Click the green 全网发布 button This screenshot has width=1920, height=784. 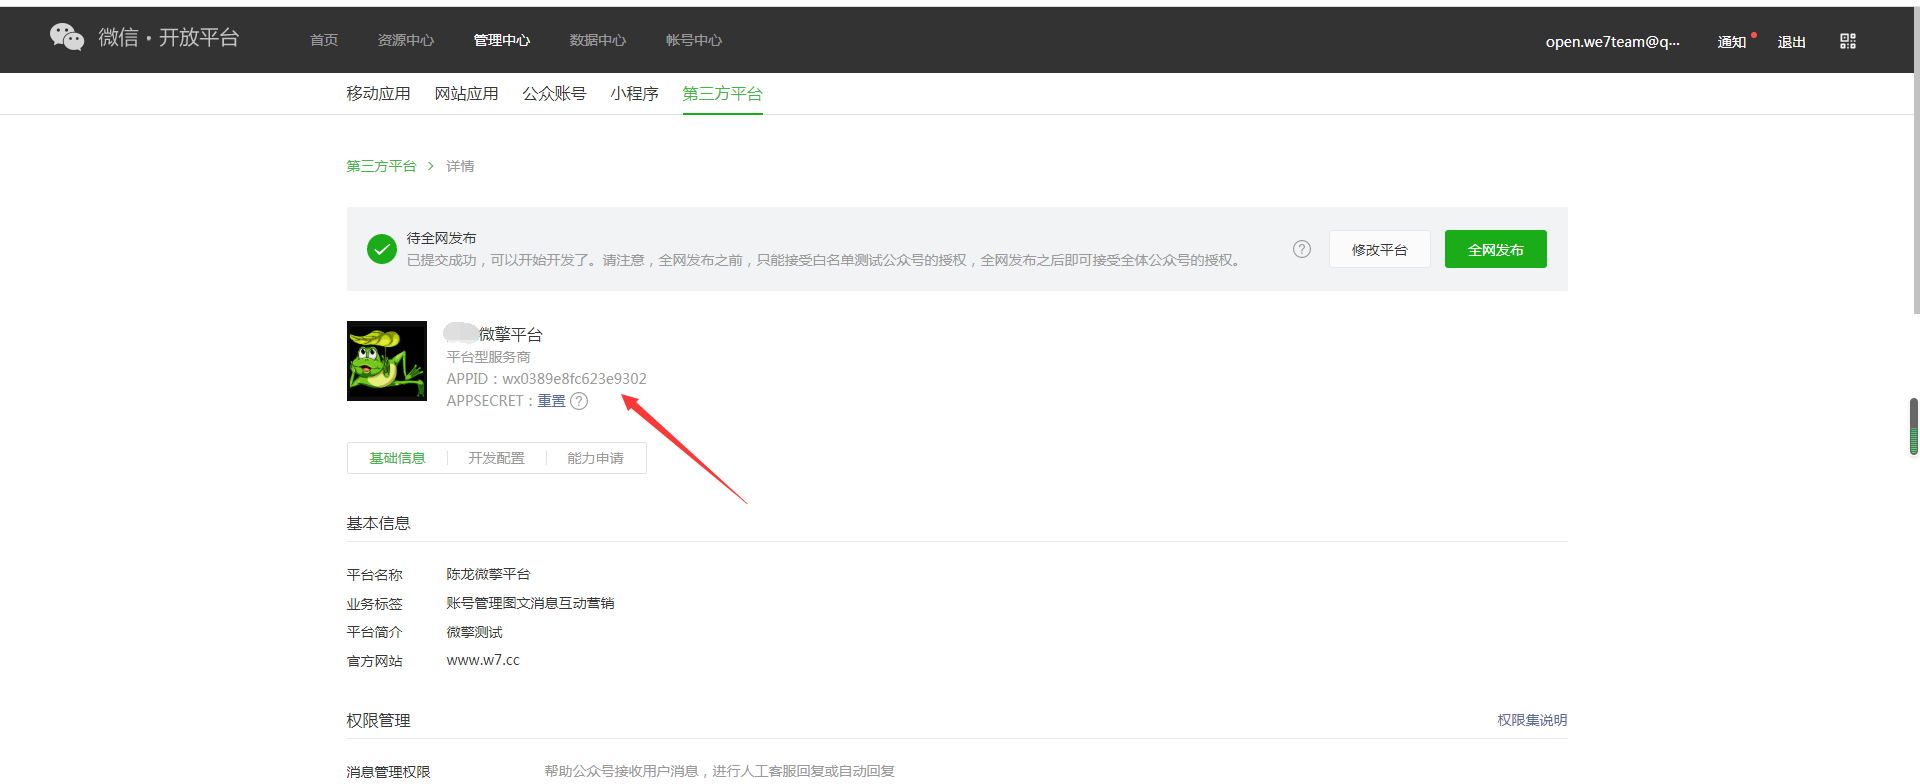1496,249
